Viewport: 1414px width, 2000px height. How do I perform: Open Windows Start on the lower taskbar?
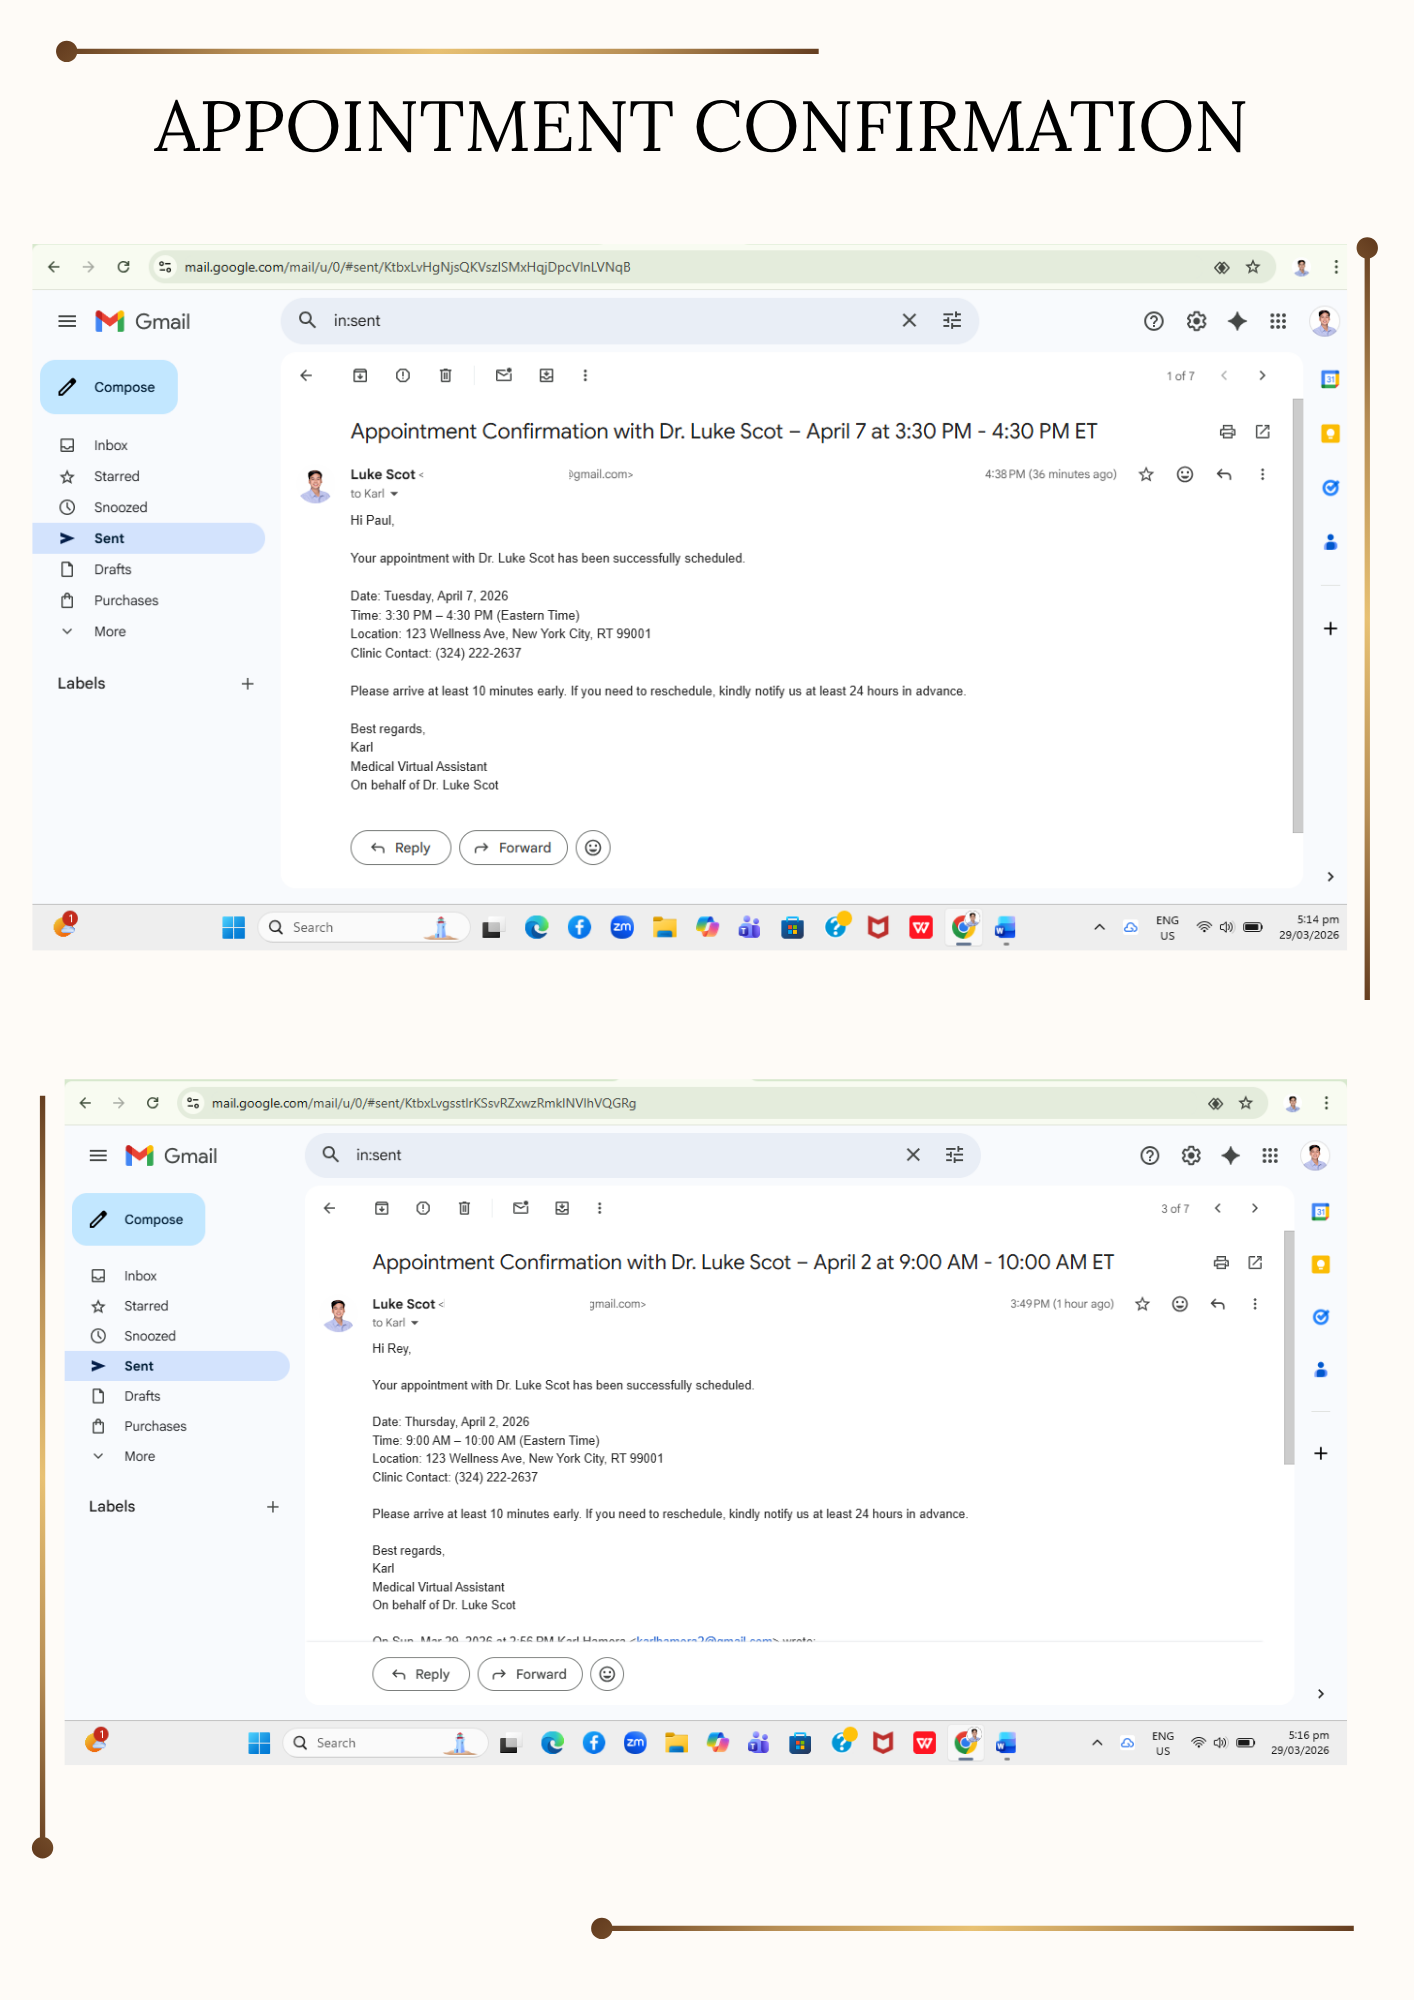point(259,1743)
